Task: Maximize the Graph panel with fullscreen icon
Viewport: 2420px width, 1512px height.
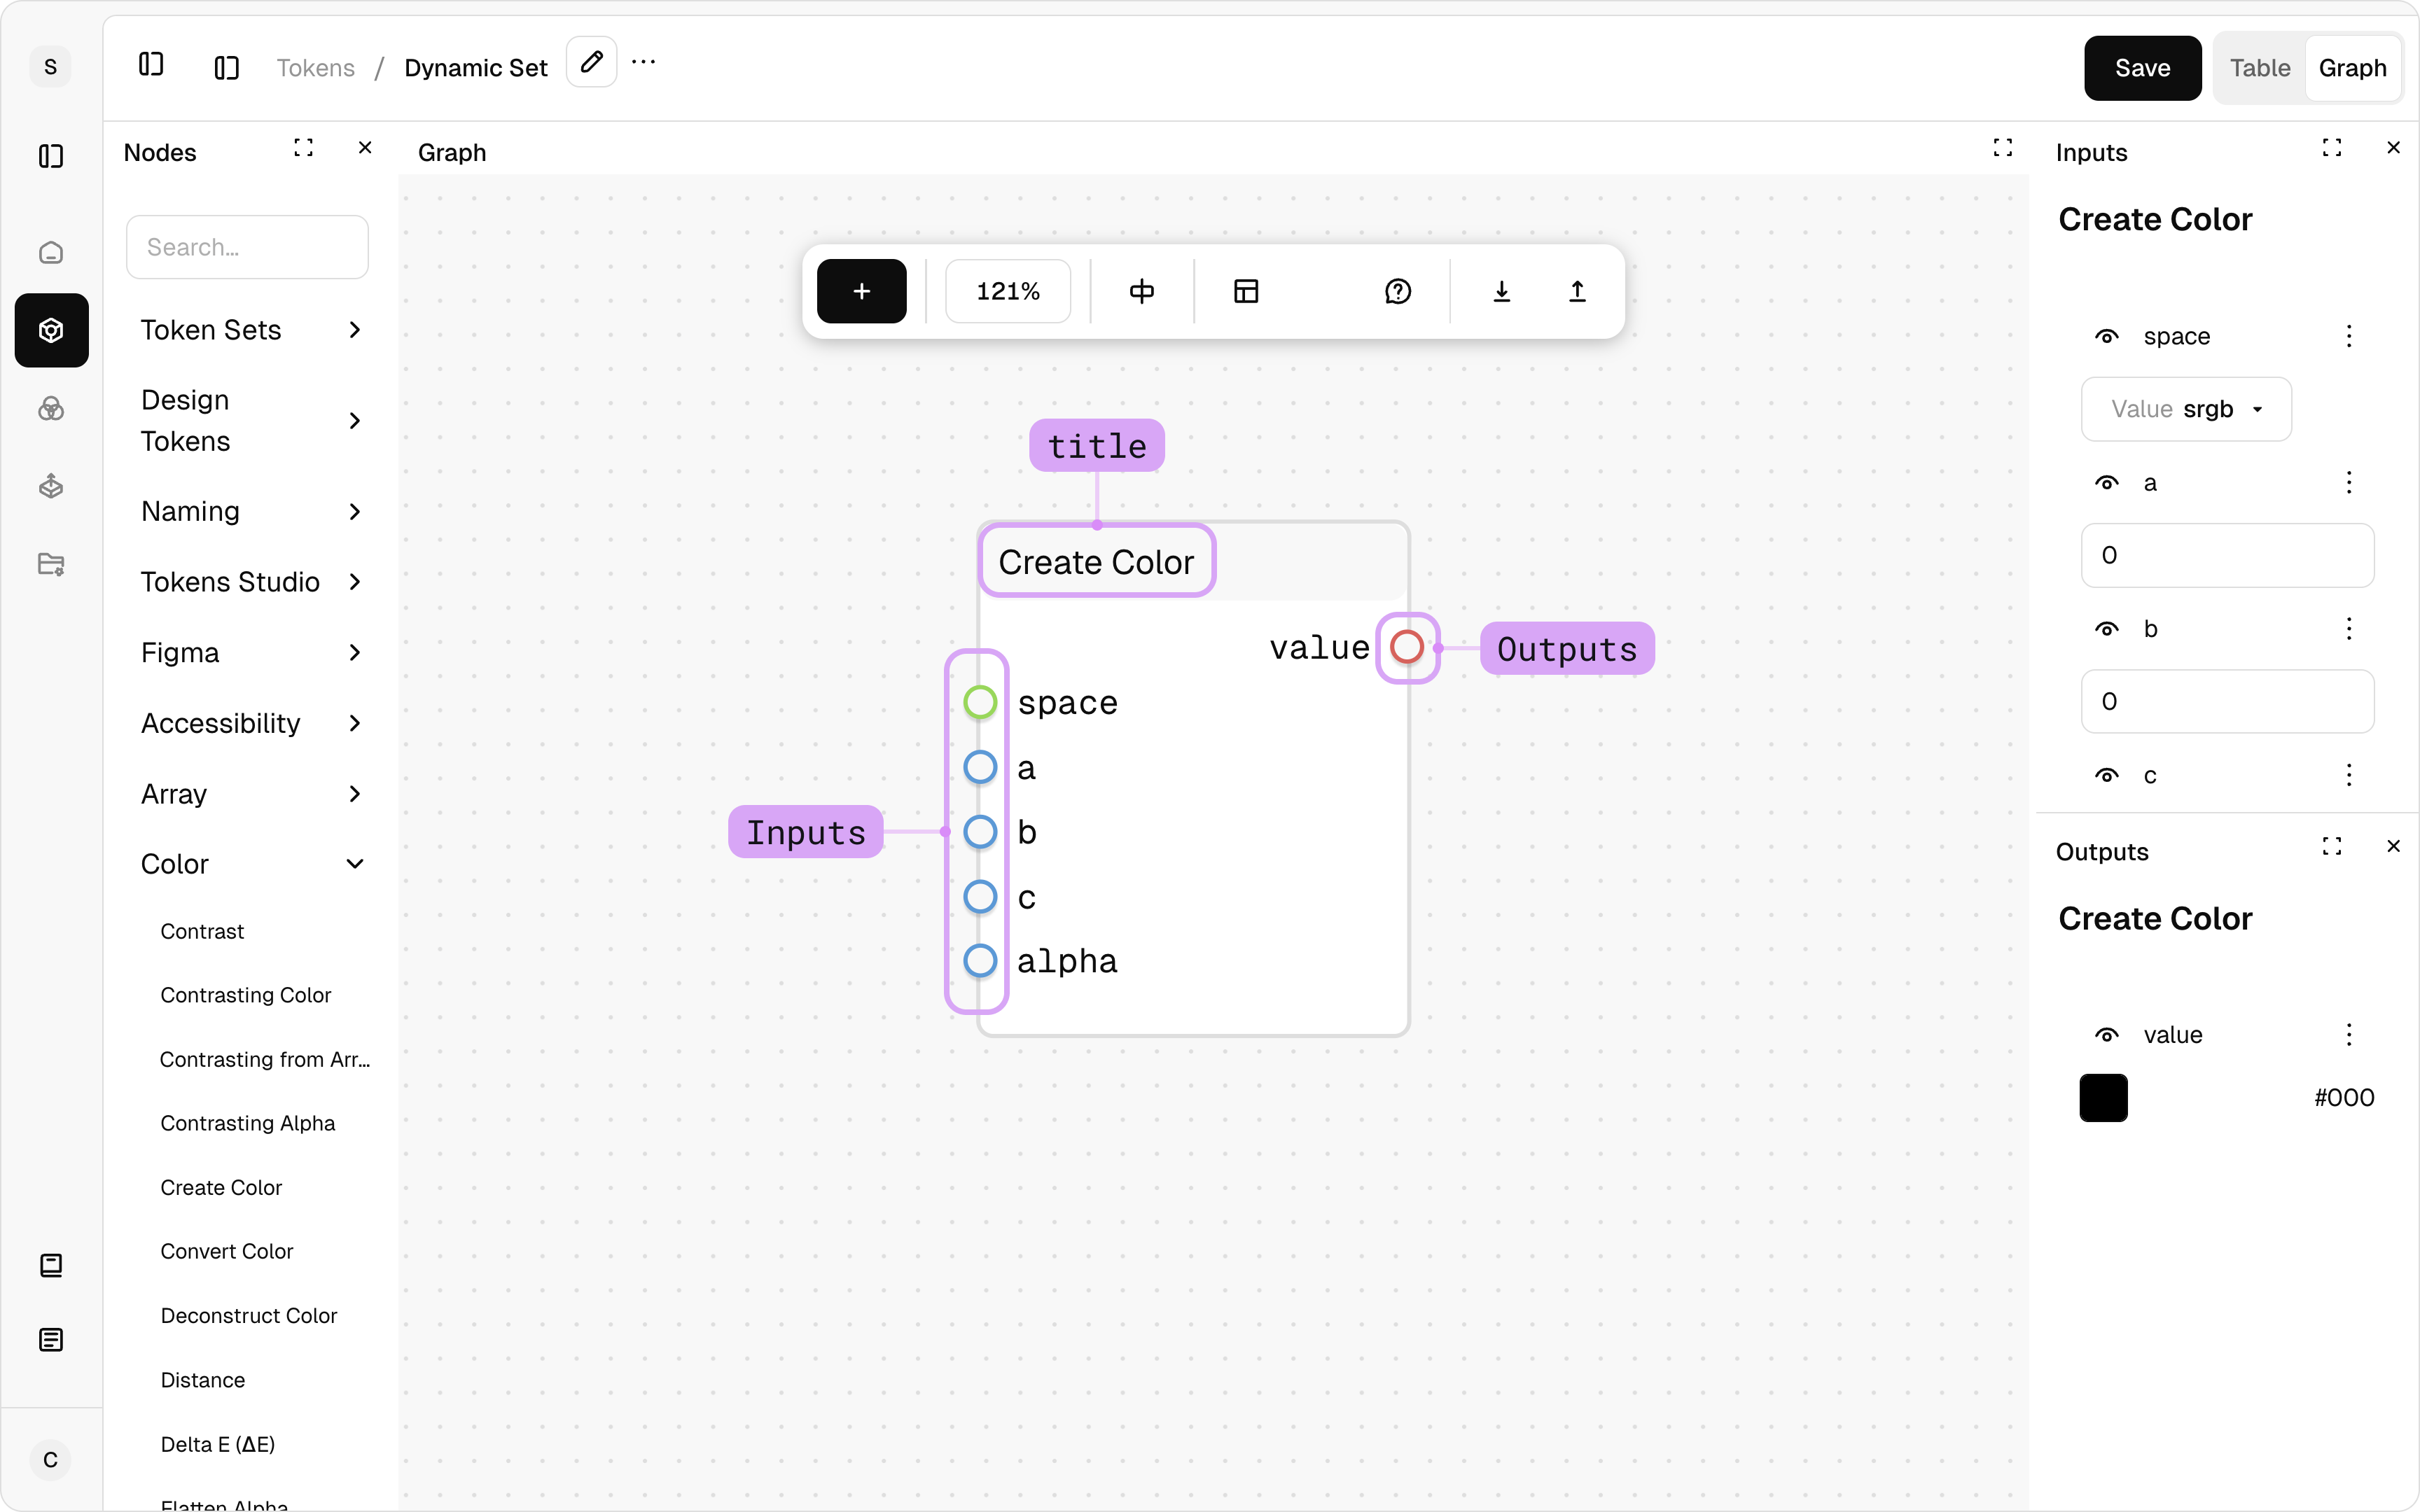Action: (x=2002, y=148)
